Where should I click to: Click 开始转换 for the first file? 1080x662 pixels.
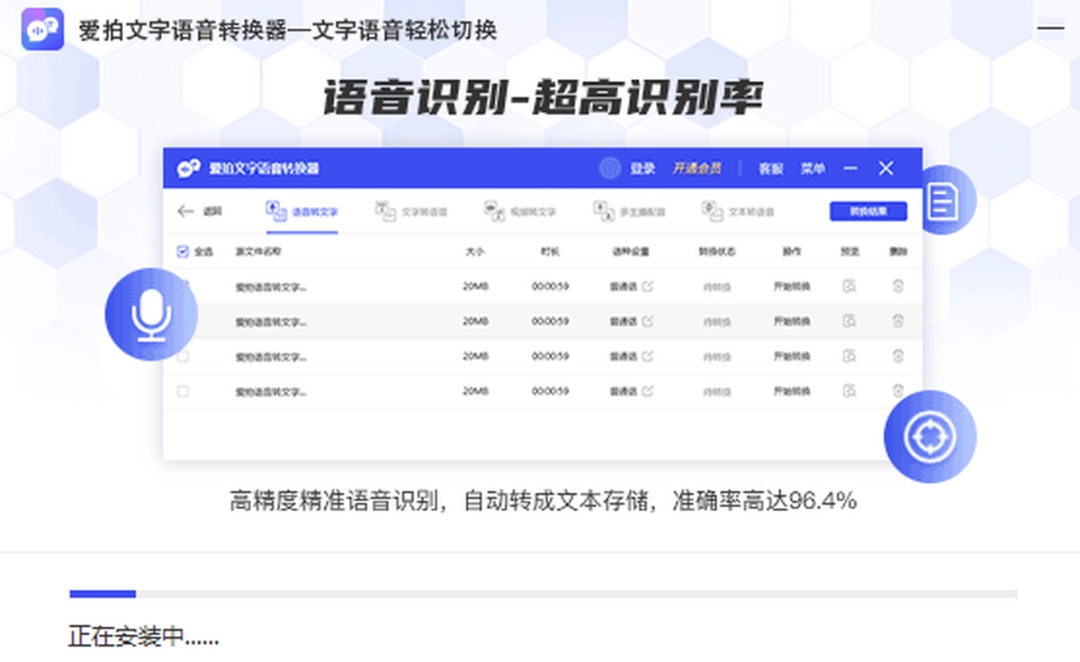[790, 286]
